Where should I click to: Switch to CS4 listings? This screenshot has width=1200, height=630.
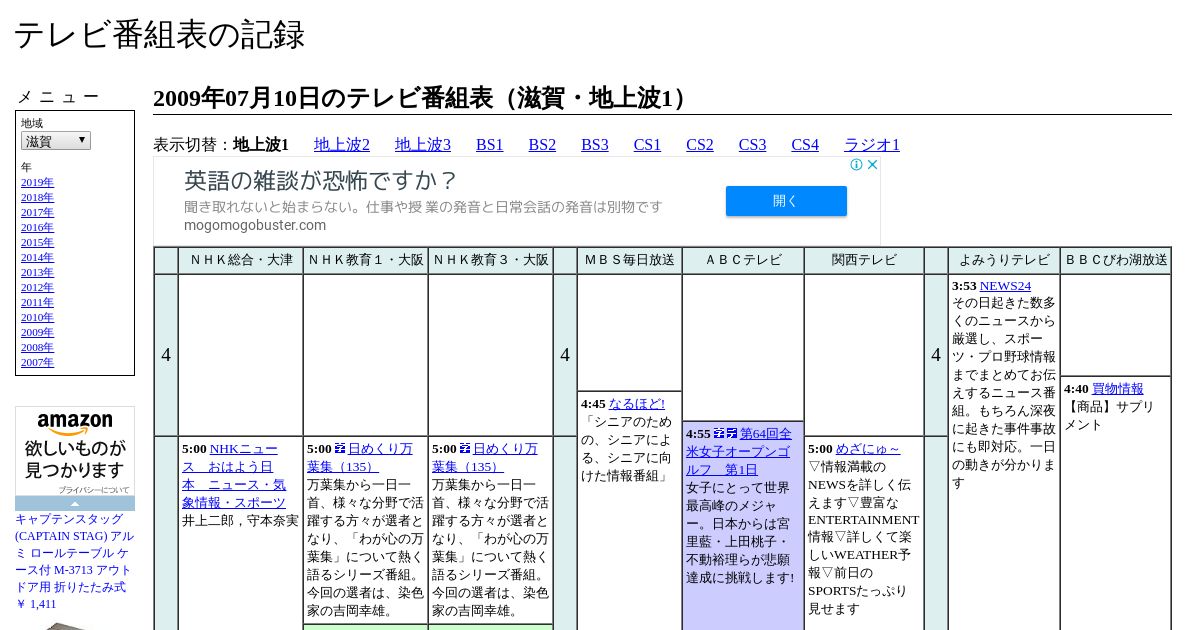(805, 145)
